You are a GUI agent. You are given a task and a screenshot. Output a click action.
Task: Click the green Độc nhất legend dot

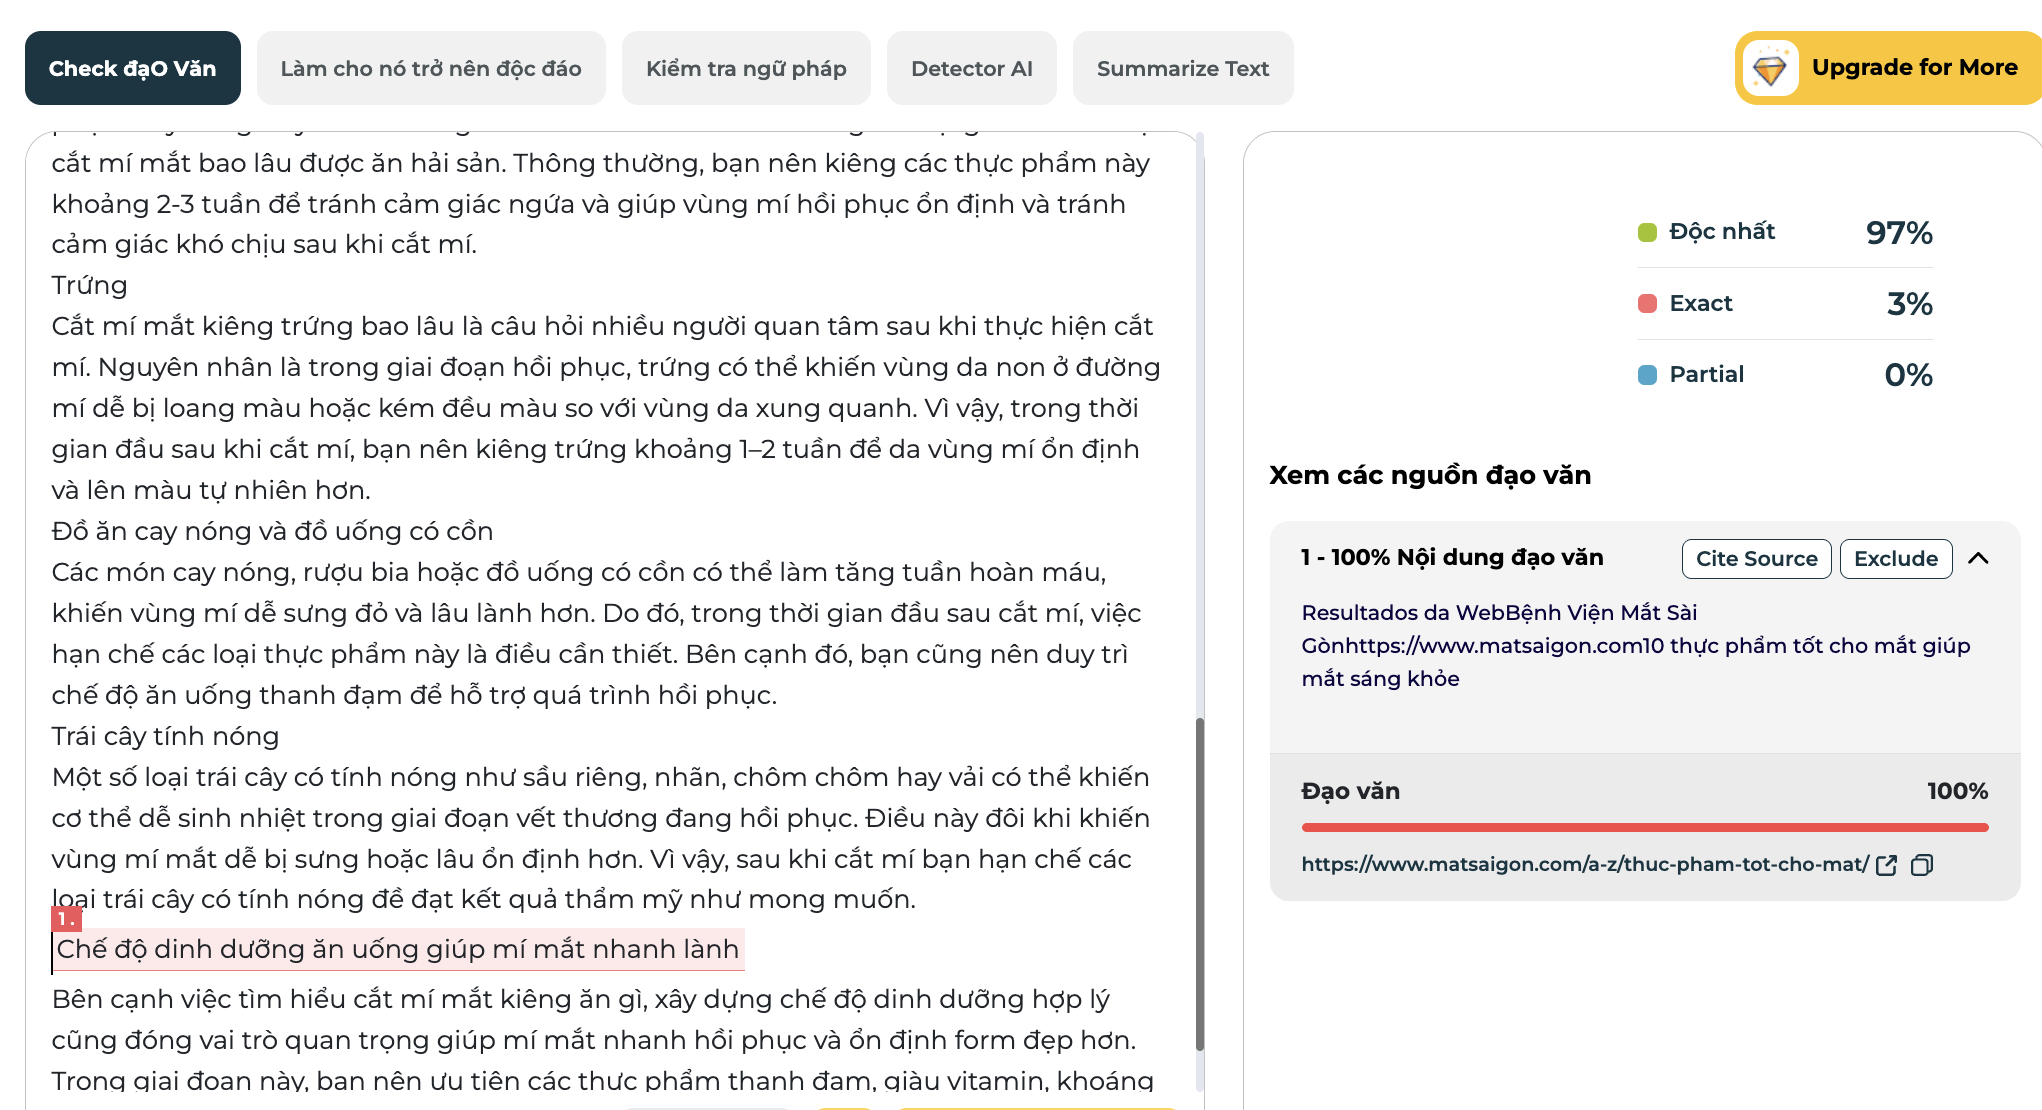tap(1647, 233)
